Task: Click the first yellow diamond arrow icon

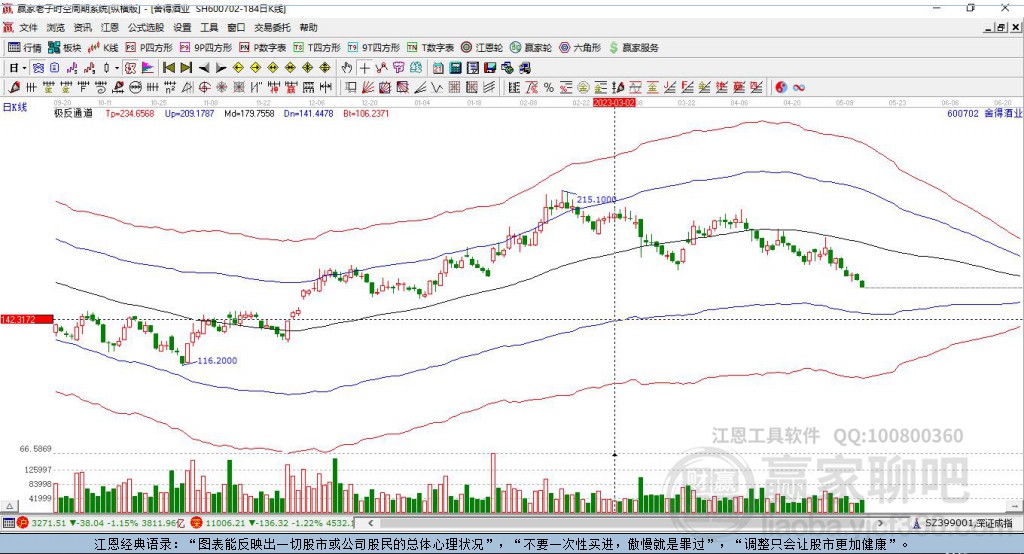Action: coord(238,68)
